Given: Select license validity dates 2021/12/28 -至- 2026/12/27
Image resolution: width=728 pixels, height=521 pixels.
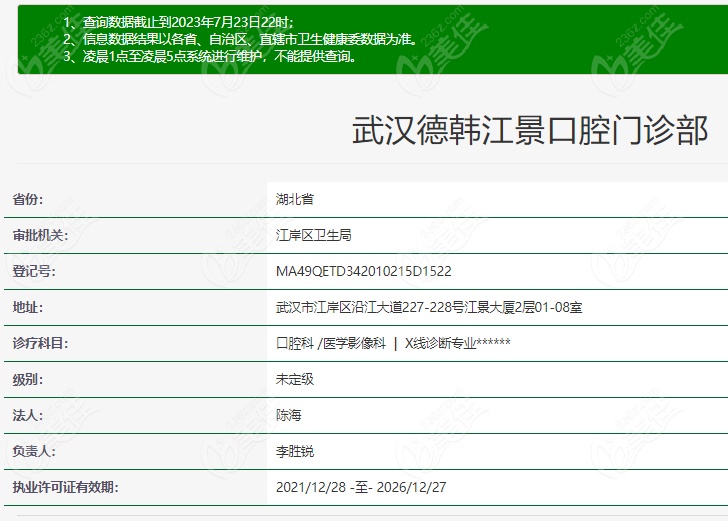Looking at the screenshot, I should [361, 487].
